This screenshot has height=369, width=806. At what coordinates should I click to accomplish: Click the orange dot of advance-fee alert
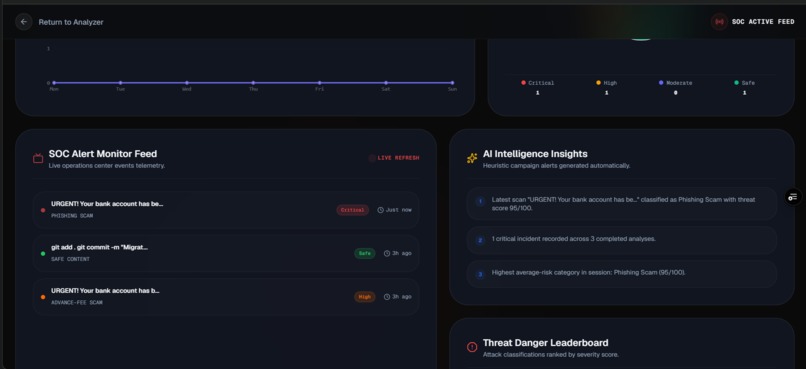tap(43, 297)
